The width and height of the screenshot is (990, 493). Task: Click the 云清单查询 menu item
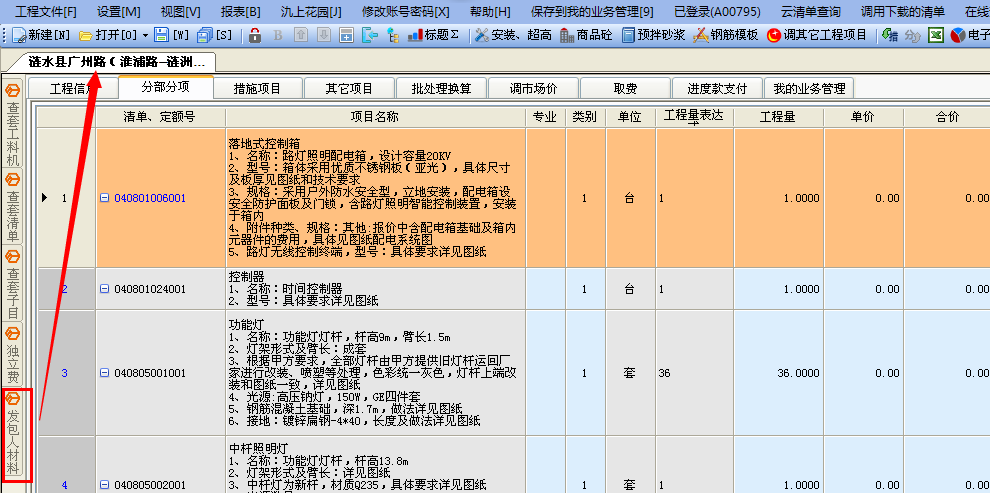point(811,12)
